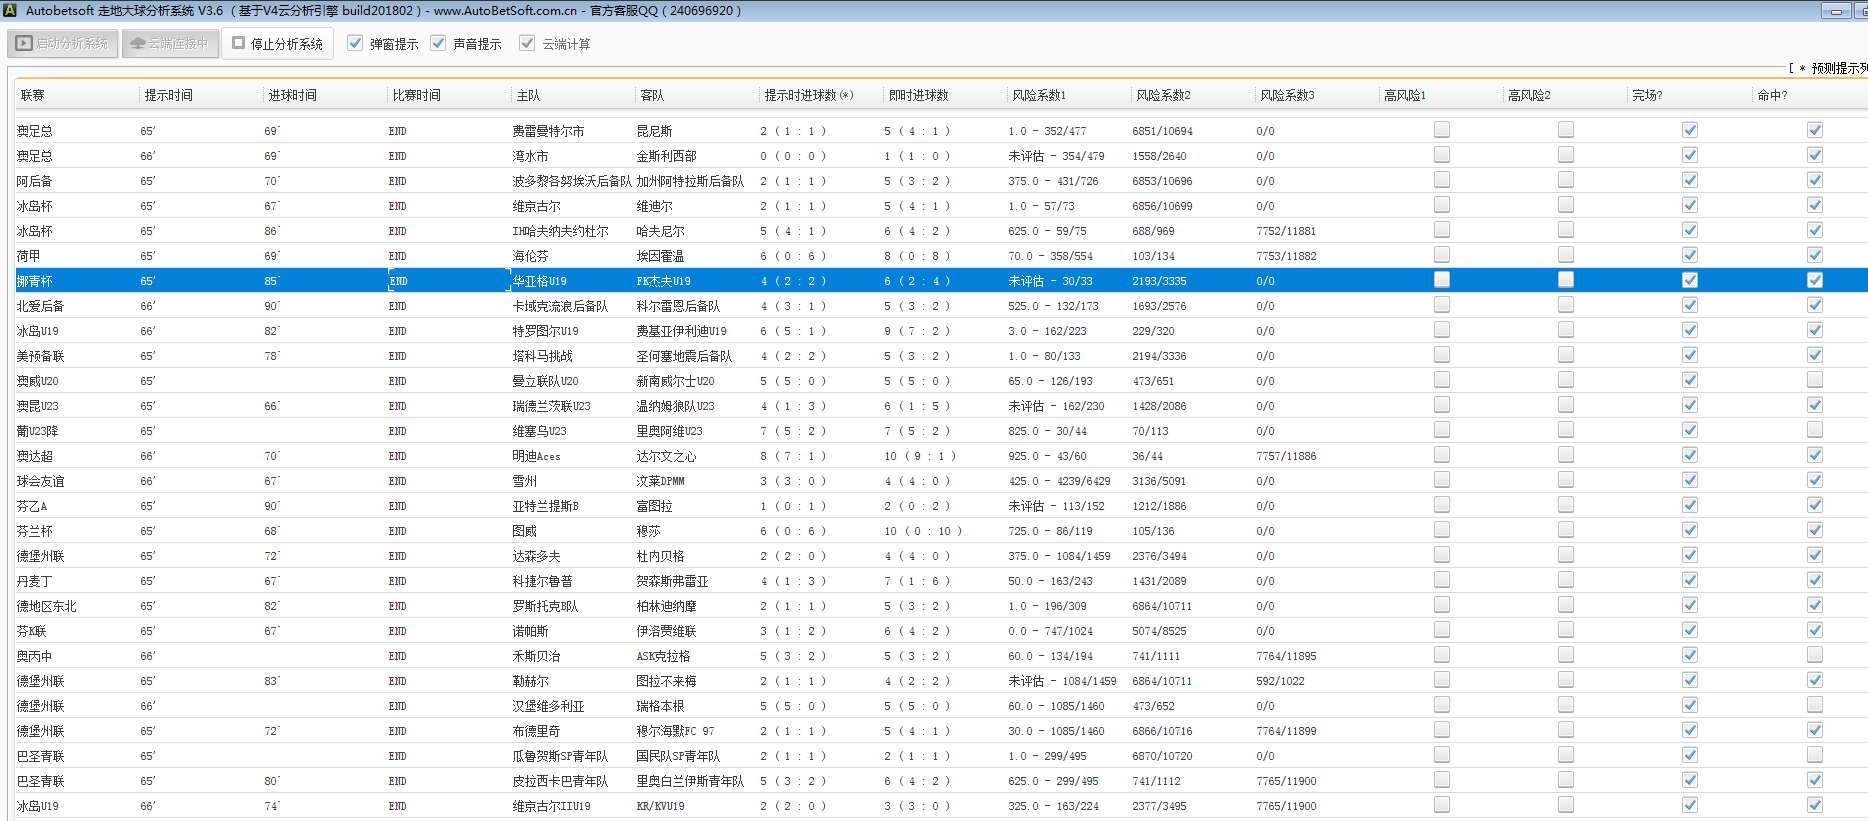Toggle the 云端计算 cloud computing checkbox
Viewport: 1868px width, 821px height.
527,44
